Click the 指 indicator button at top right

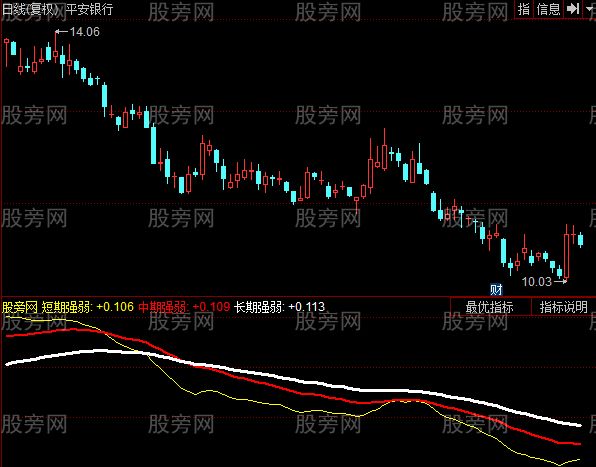coord(524,9)
